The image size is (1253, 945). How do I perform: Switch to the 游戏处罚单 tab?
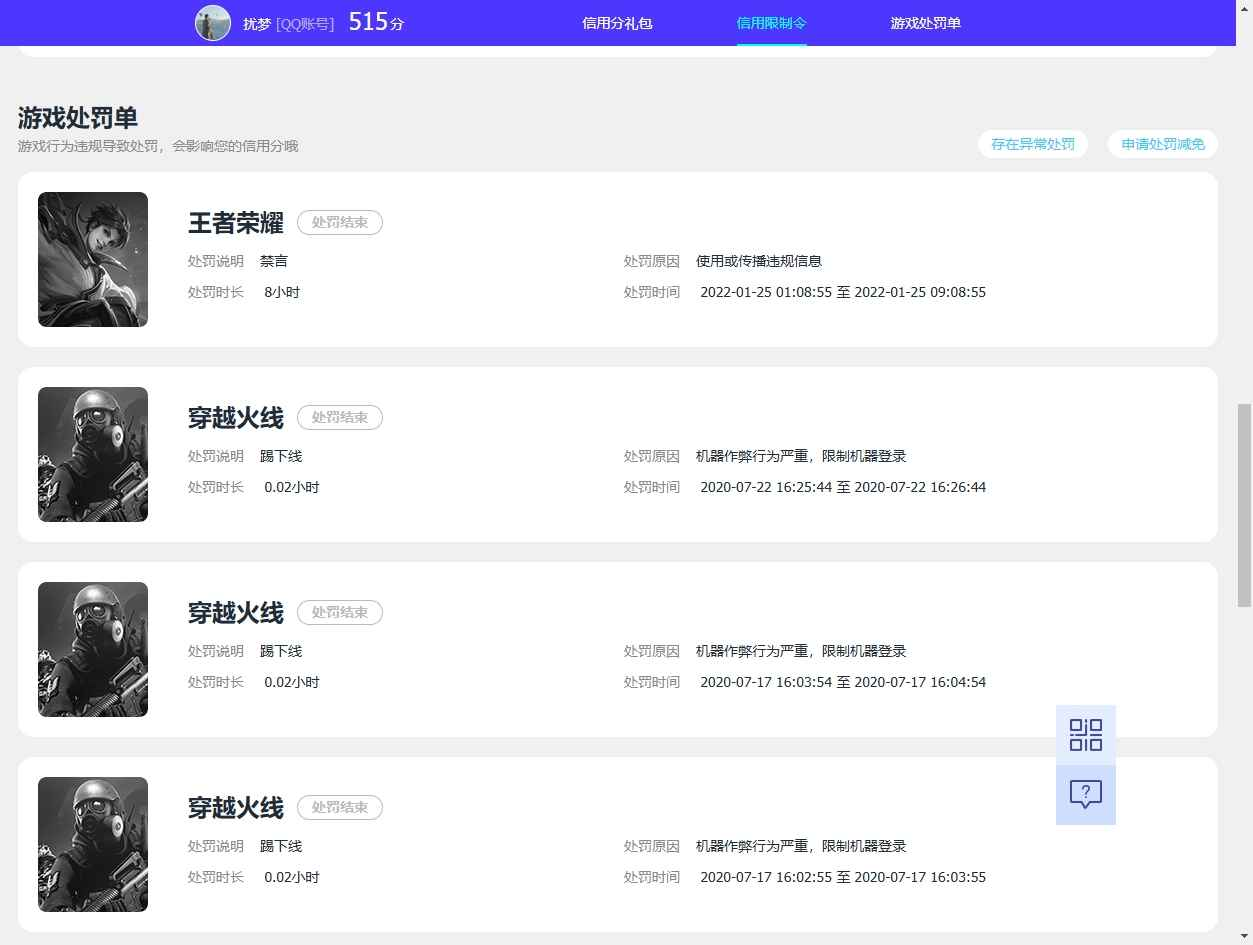[x=926, y=23]
